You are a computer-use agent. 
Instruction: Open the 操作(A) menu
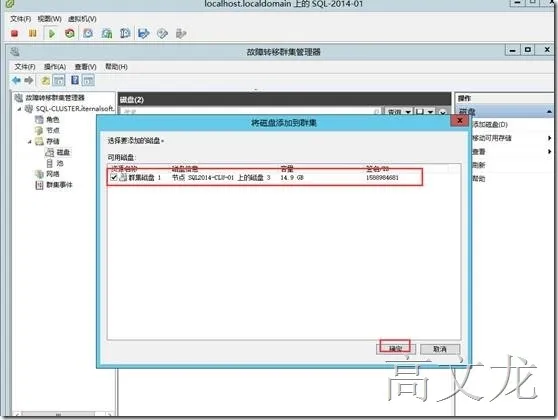point(55,67)
